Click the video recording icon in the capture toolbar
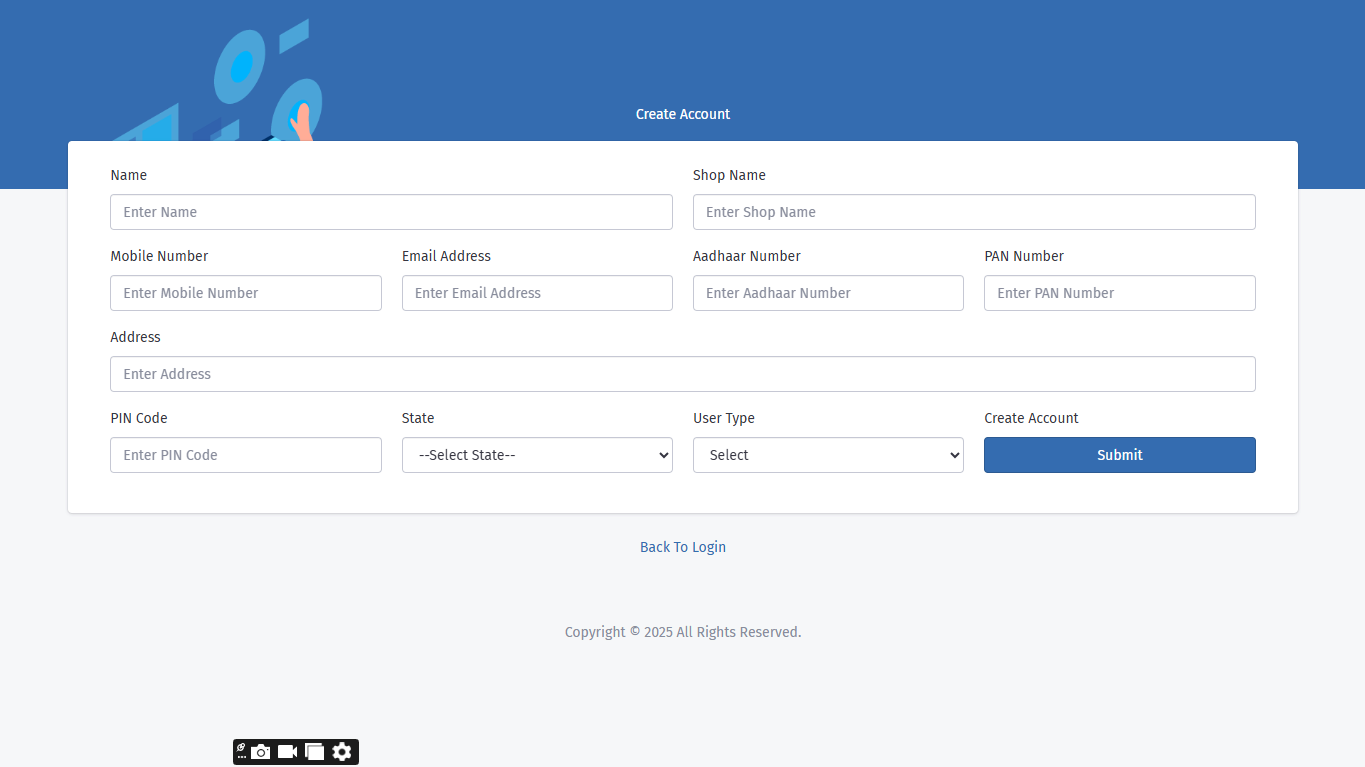The image size is (1365, 767). tap(288, 752)
